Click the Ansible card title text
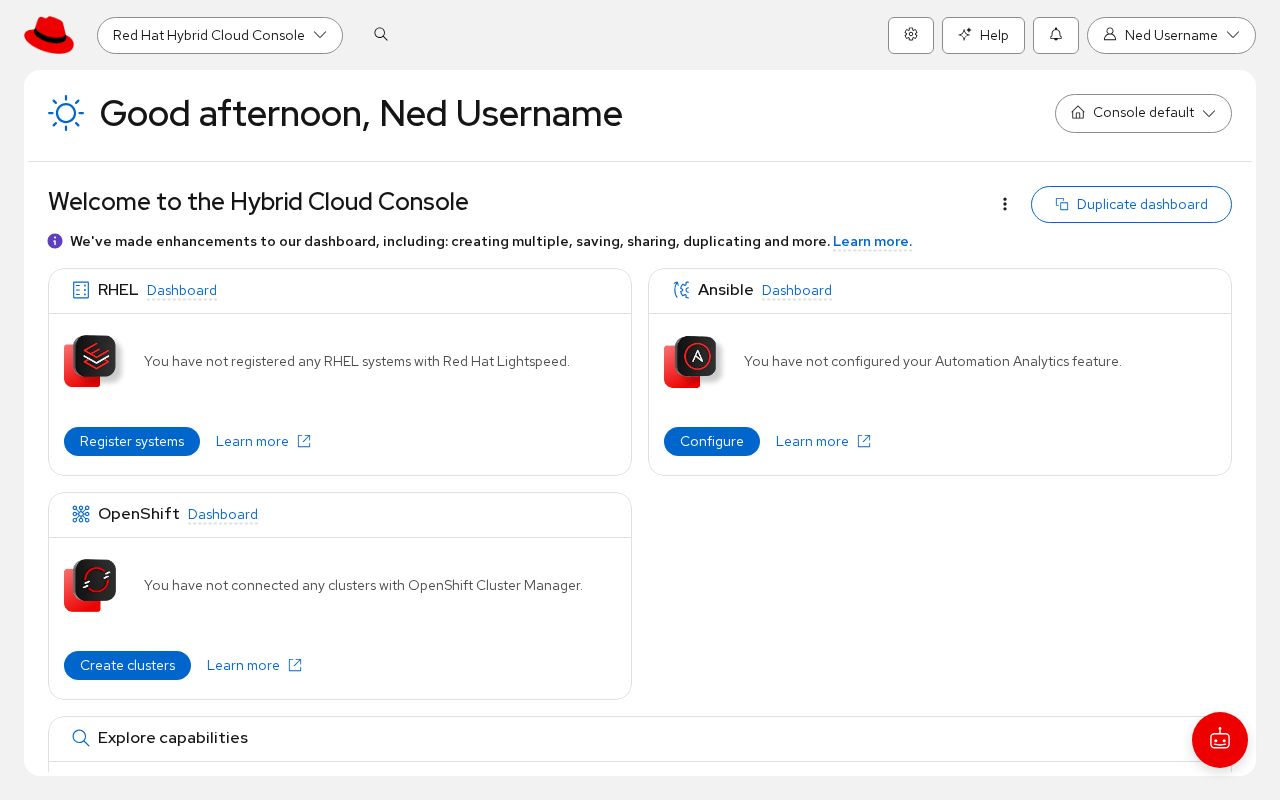The width and height of the screenshot is (1280, 800). pyautogui.click(x=726, y=290)
